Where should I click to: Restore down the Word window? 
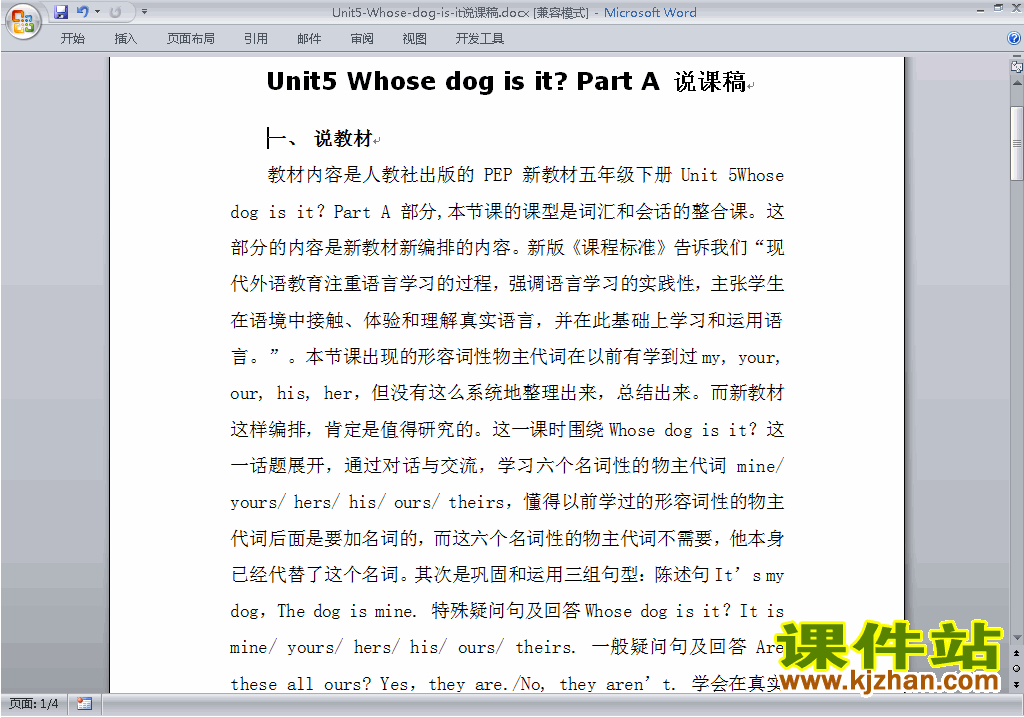pos(998,8)
